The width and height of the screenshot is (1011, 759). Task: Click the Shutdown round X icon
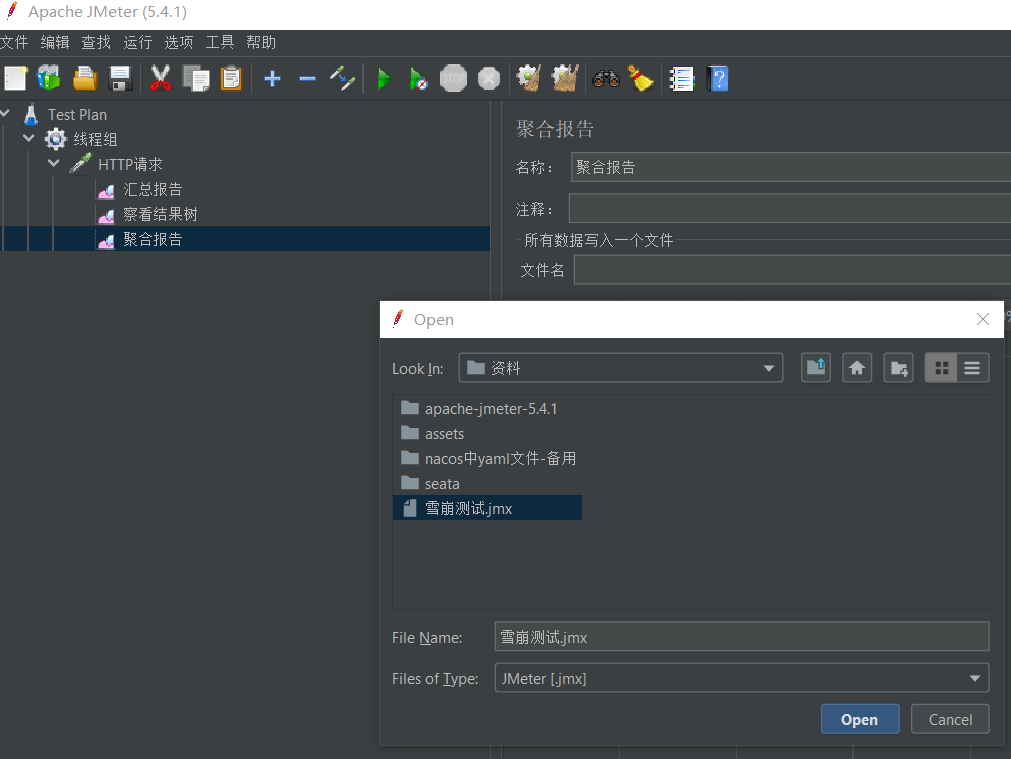click(x=489, y=79)
